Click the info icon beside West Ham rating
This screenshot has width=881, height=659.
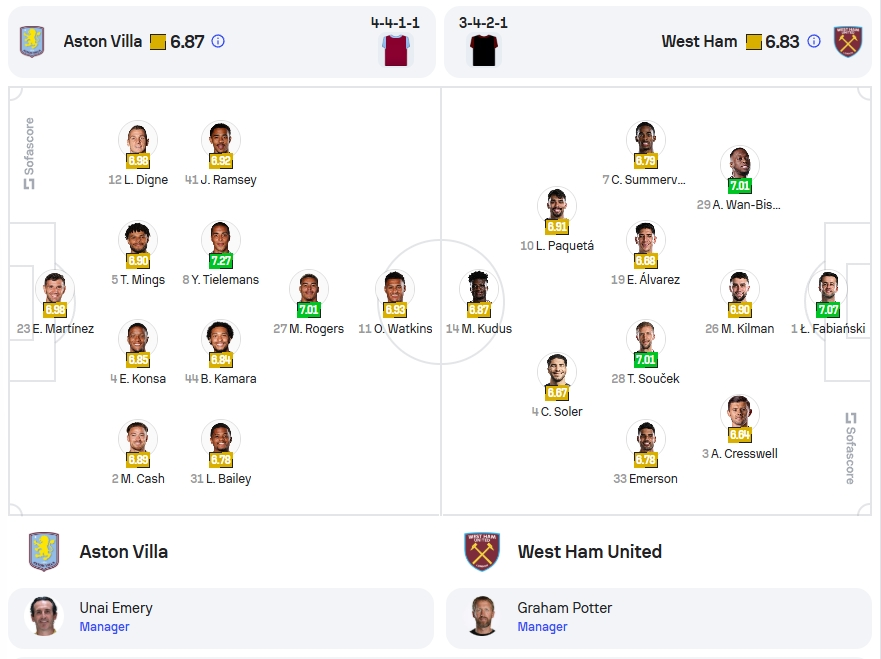point(814,41)
